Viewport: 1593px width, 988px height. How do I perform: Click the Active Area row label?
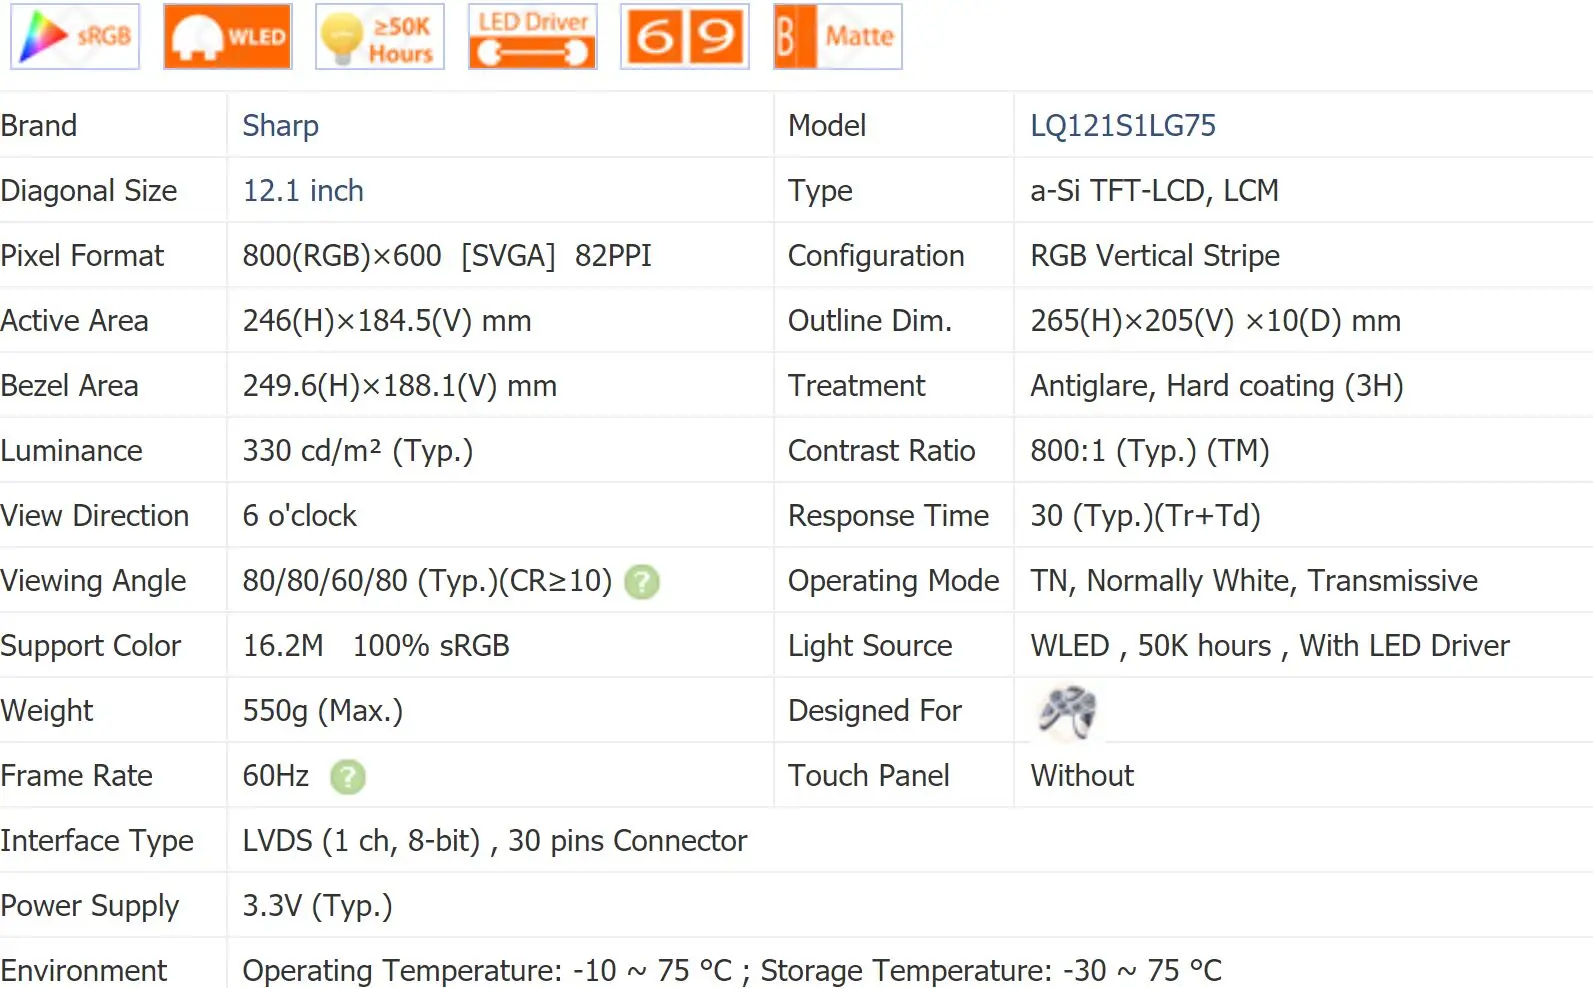pyautogui.click(x=74, y=321)
